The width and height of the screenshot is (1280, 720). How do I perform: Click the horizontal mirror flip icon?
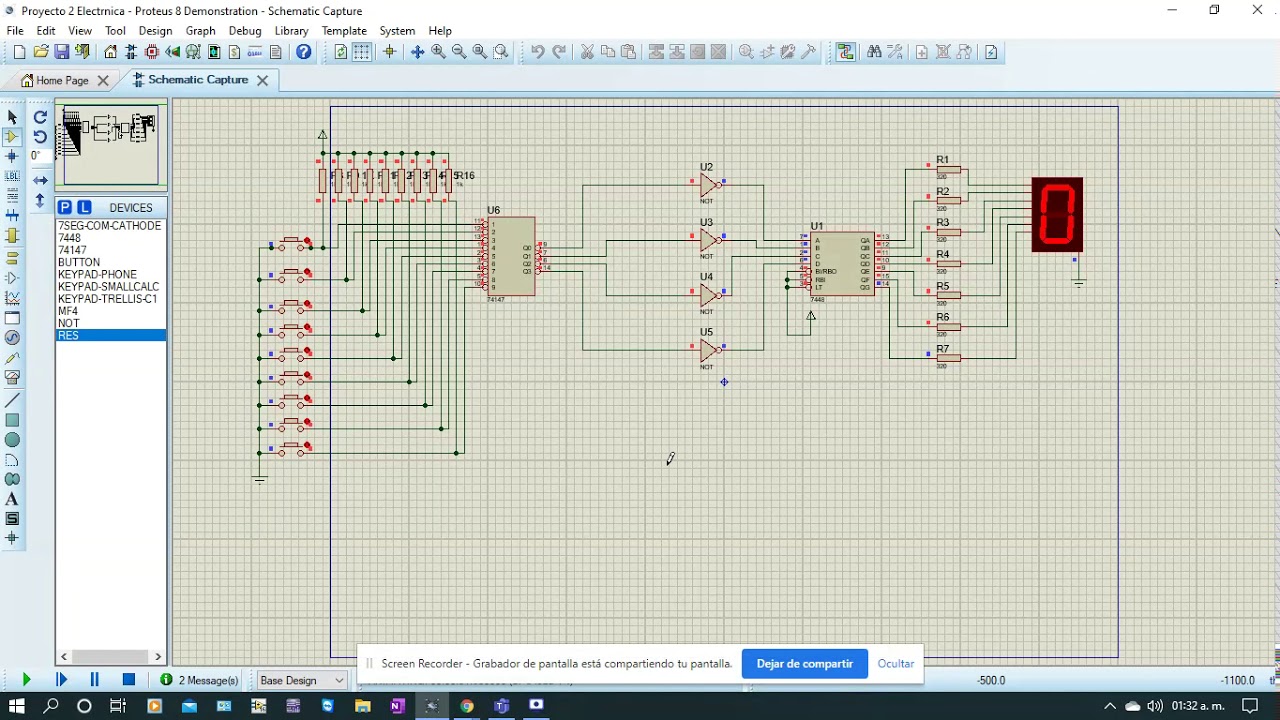tap(40, 180)
